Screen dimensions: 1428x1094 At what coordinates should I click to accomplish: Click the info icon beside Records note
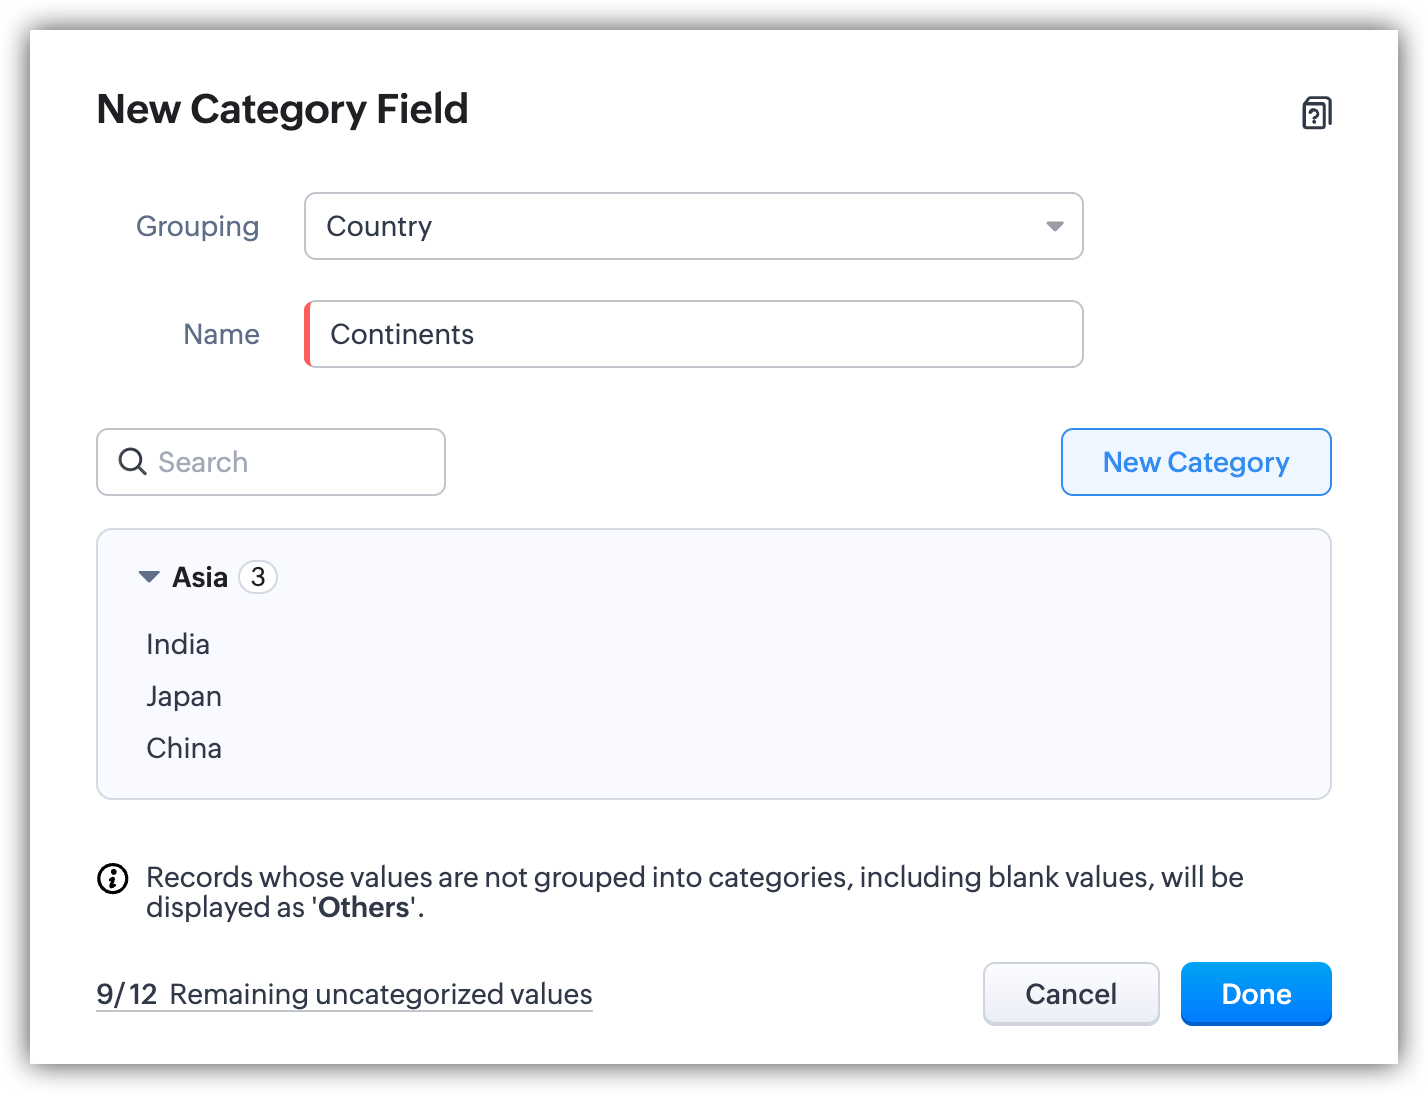click(112, 879)
